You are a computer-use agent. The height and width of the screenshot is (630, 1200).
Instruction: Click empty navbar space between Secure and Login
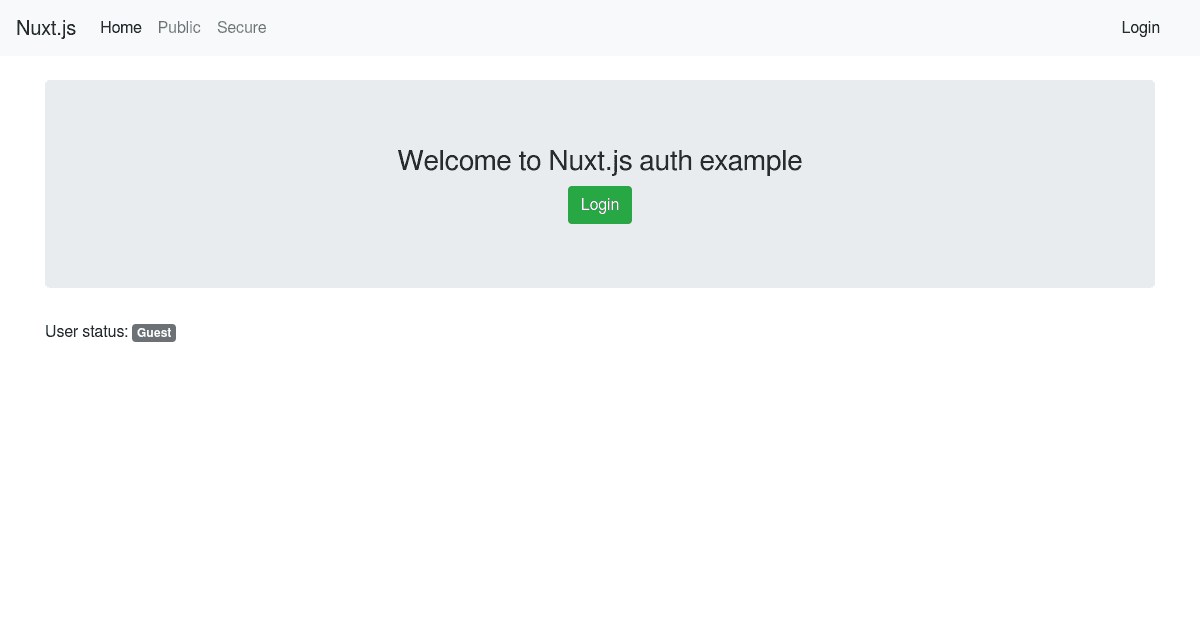tap(690, 28)
